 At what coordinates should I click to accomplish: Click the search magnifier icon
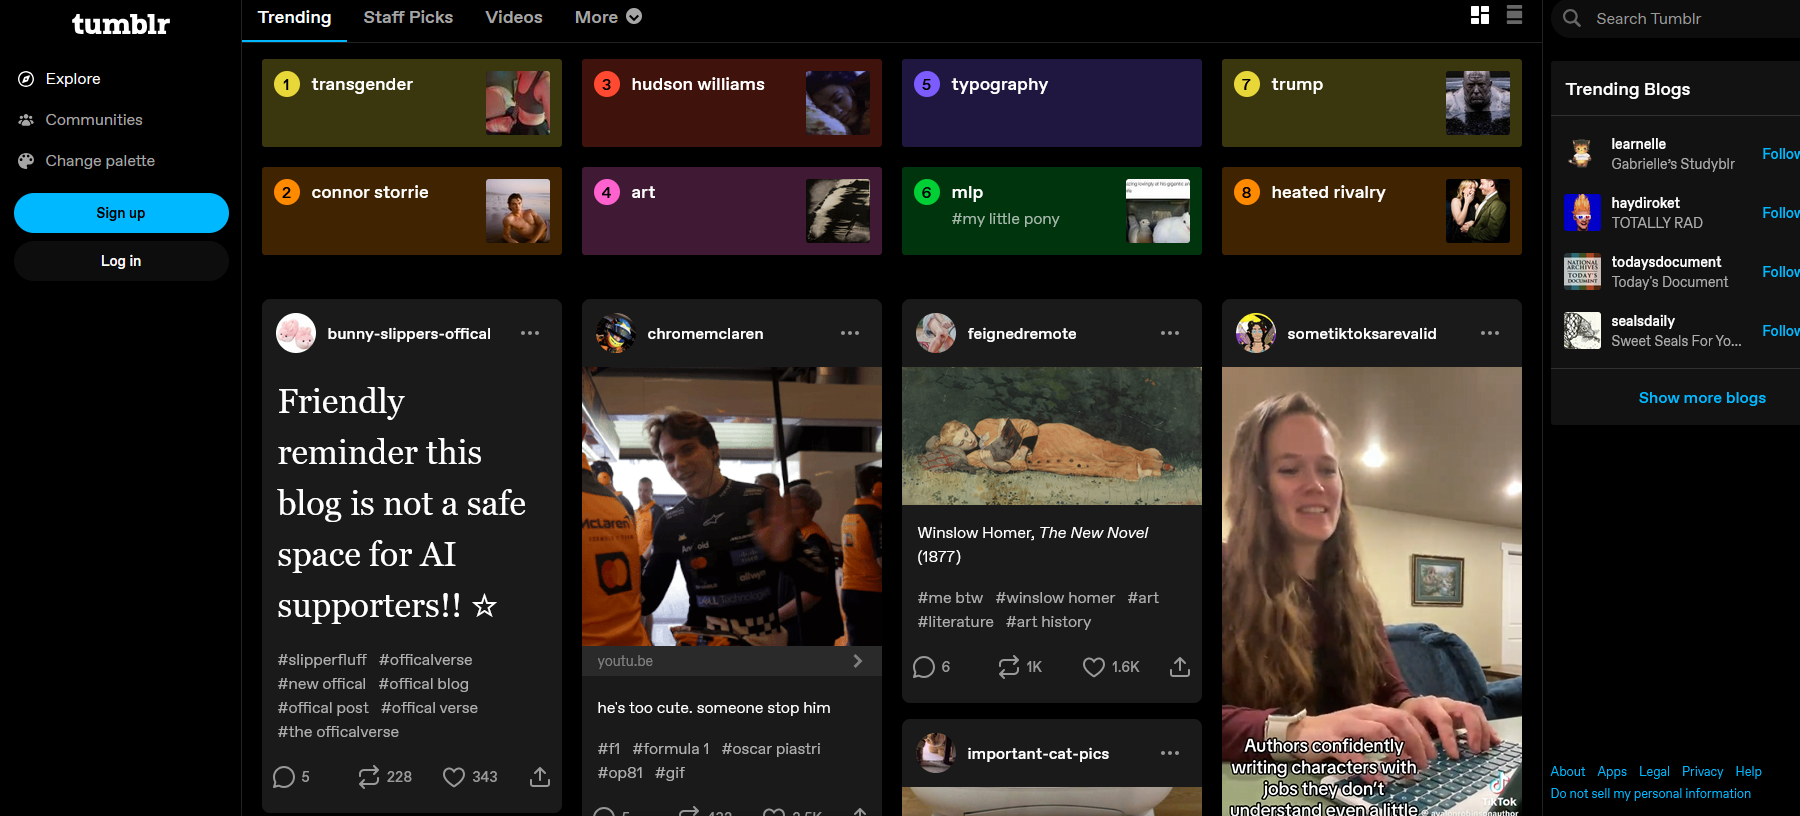point(1572,18)
